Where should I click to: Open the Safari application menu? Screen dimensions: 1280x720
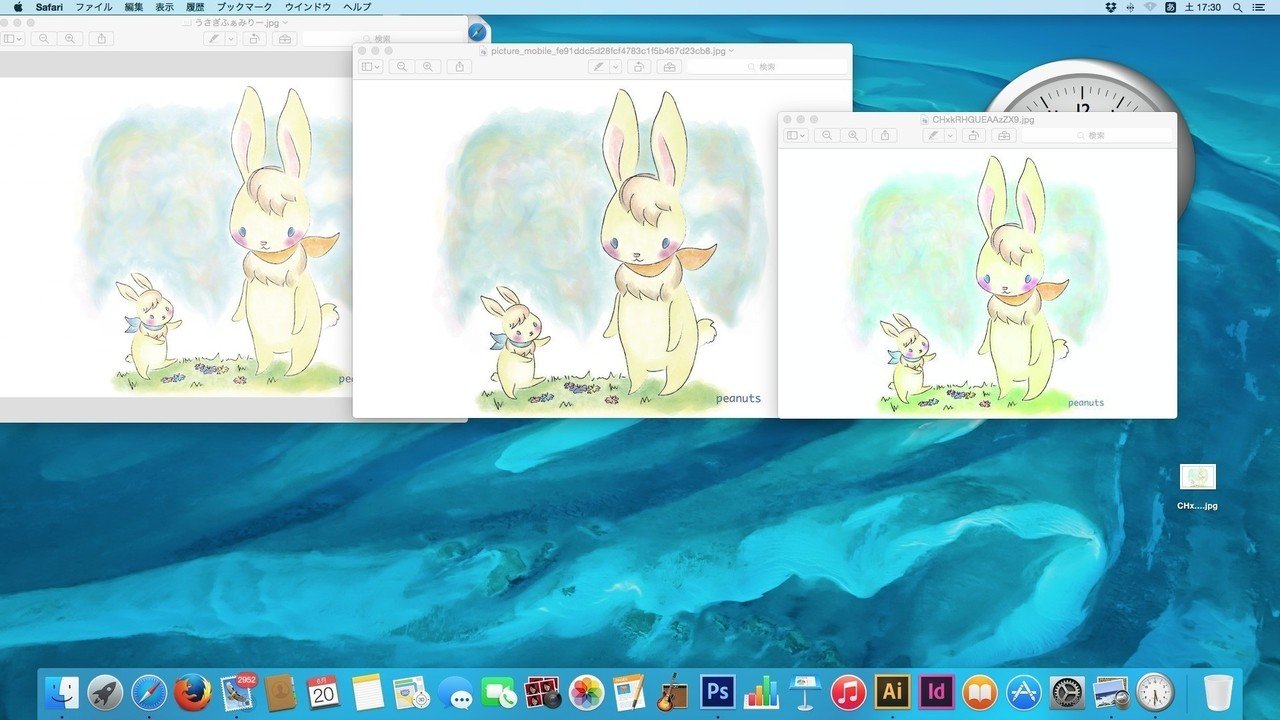49,7
